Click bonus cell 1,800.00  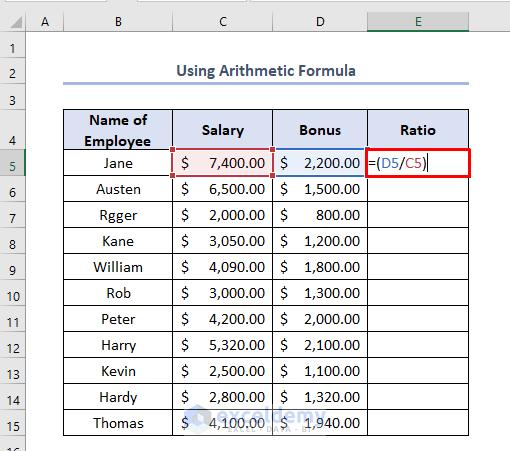coord(320,267)
